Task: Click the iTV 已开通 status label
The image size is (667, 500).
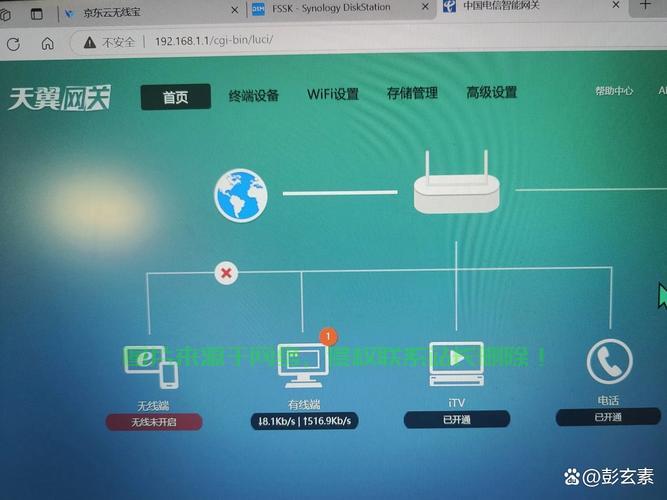Action: [x=457, y=420]
